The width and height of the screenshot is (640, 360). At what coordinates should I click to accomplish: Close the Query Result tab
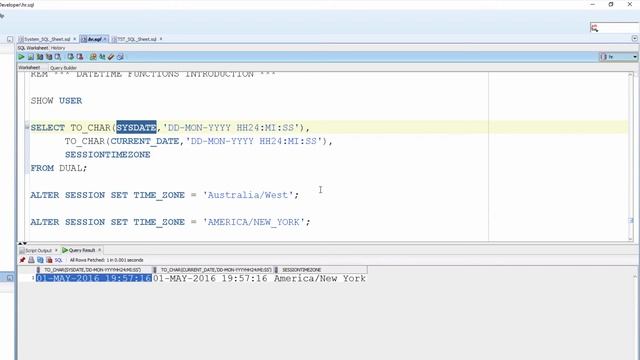click(100, 250)
